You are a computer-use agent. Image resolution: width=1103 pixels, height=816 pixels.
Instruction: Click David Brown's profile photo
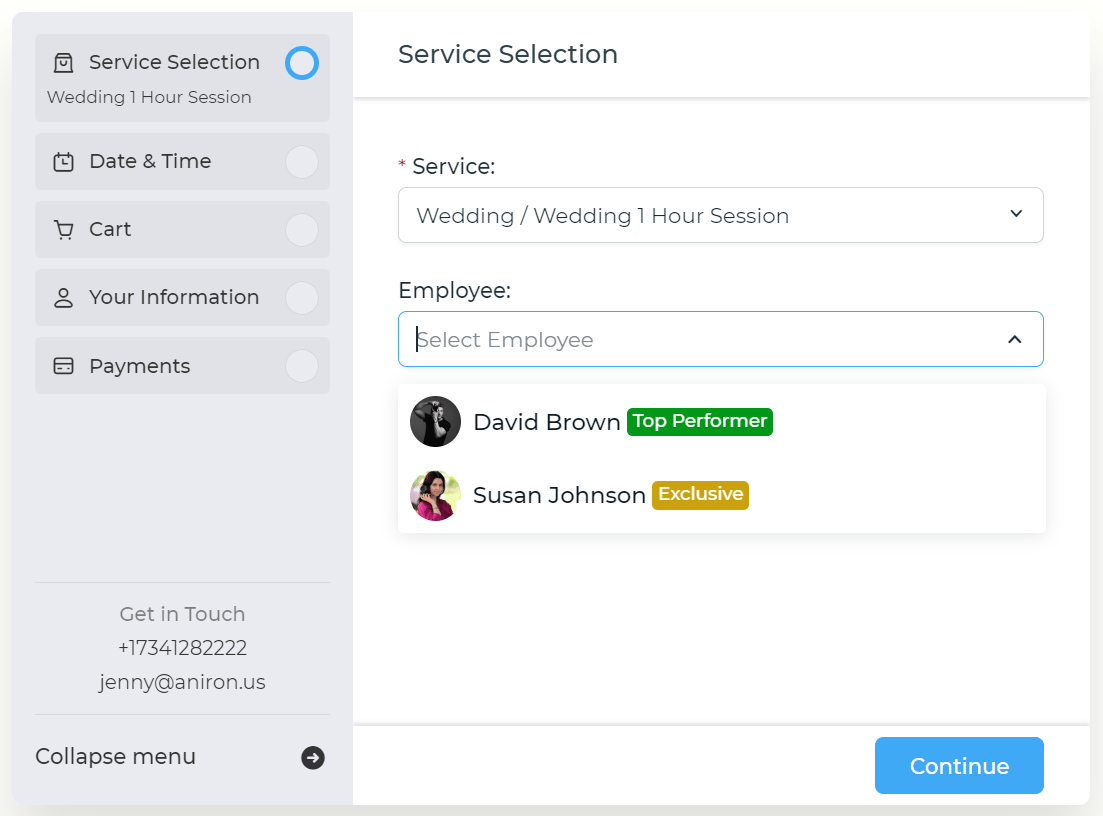click(435, 421)
